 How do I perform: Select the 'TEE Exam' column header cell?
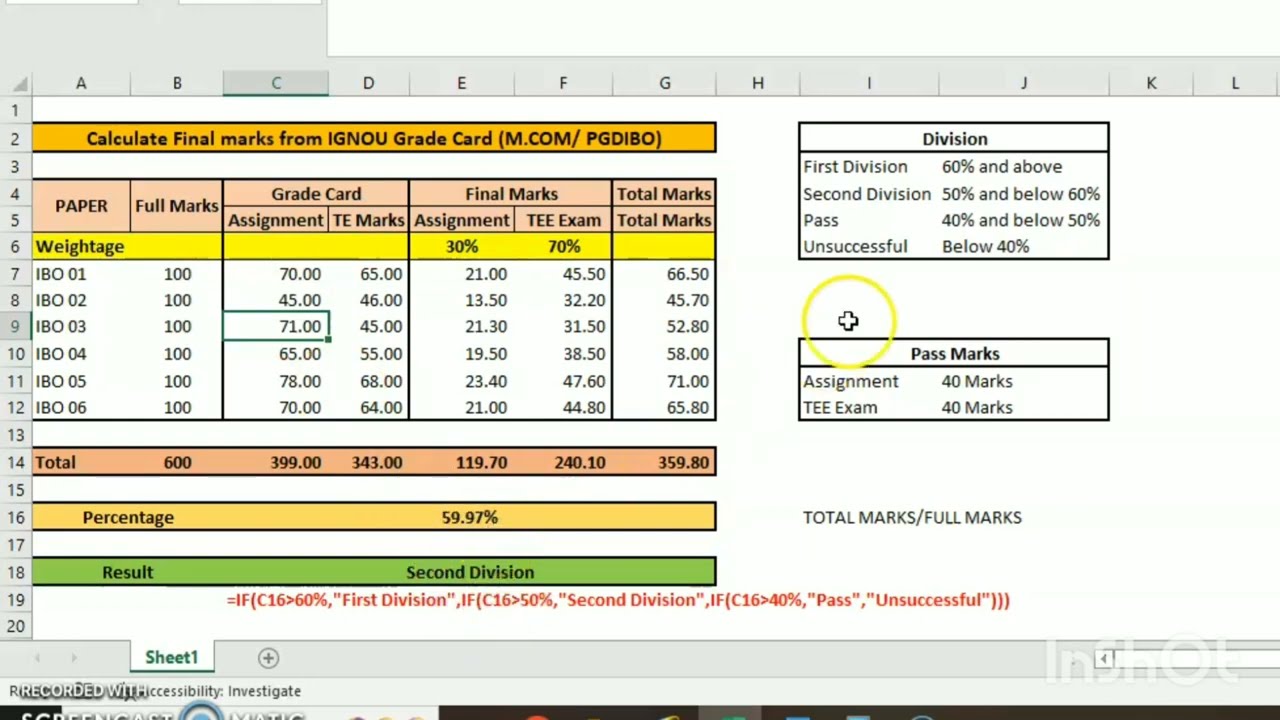(x=563, y=220)
